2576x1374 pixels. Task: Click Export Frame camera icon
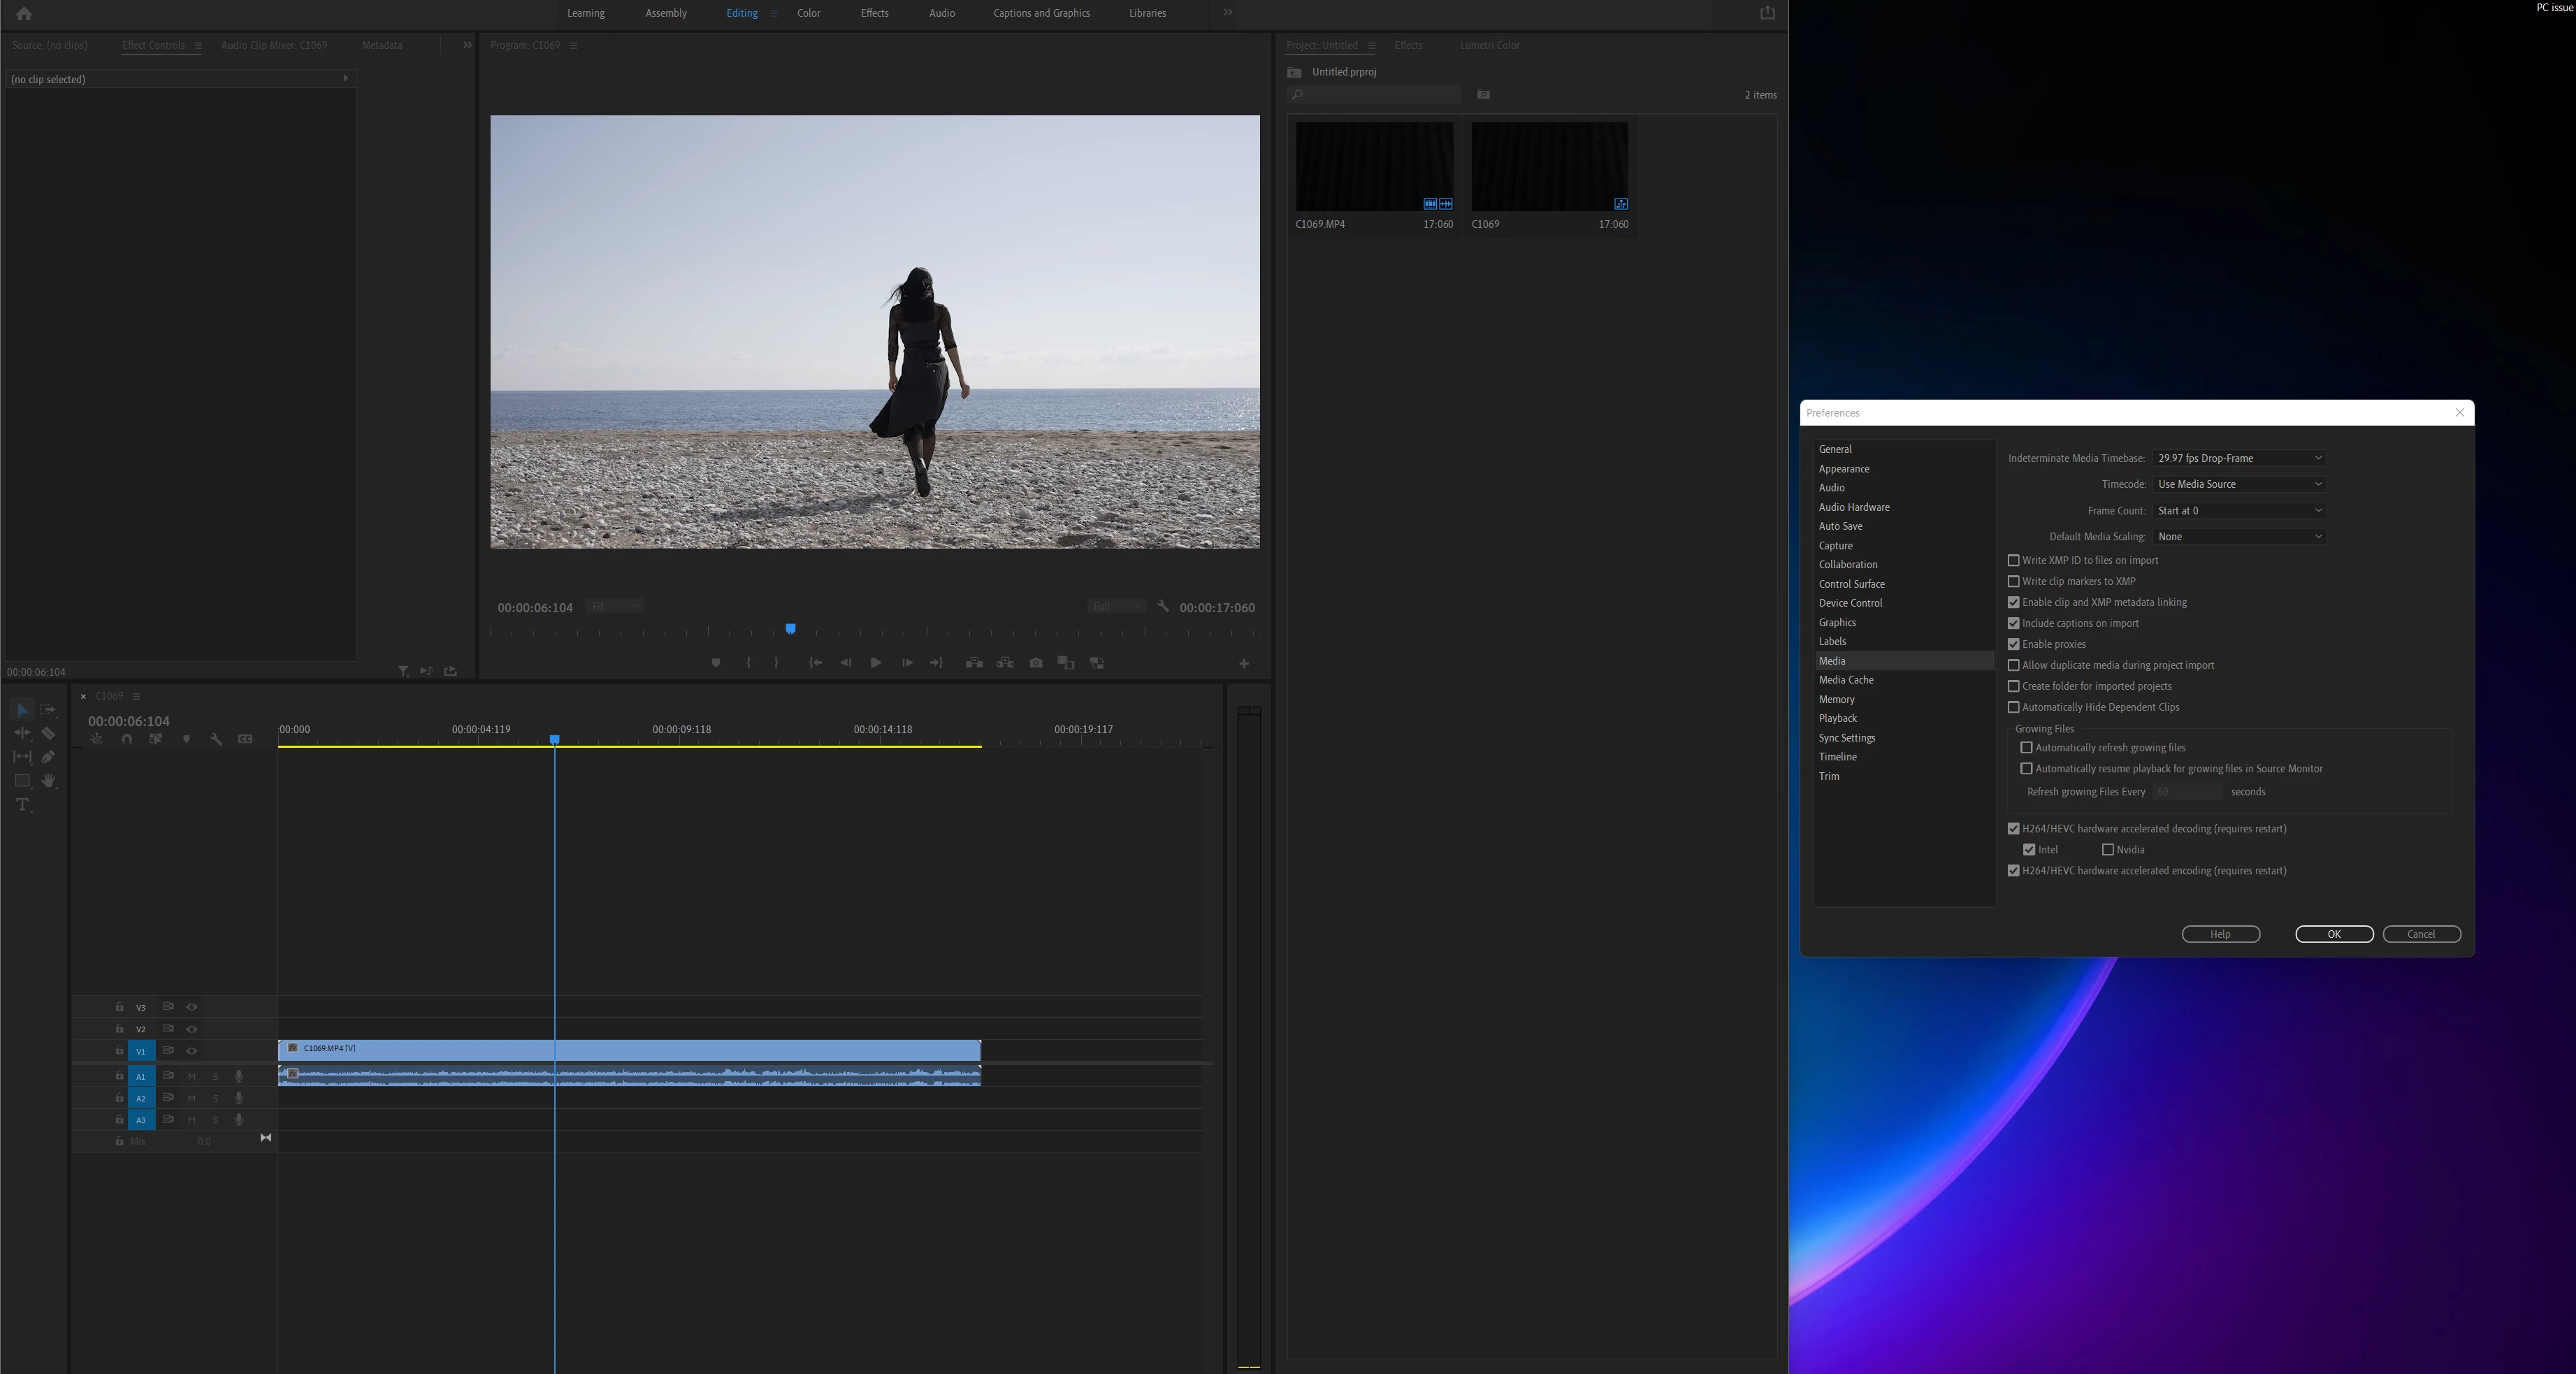(1035, 663)
